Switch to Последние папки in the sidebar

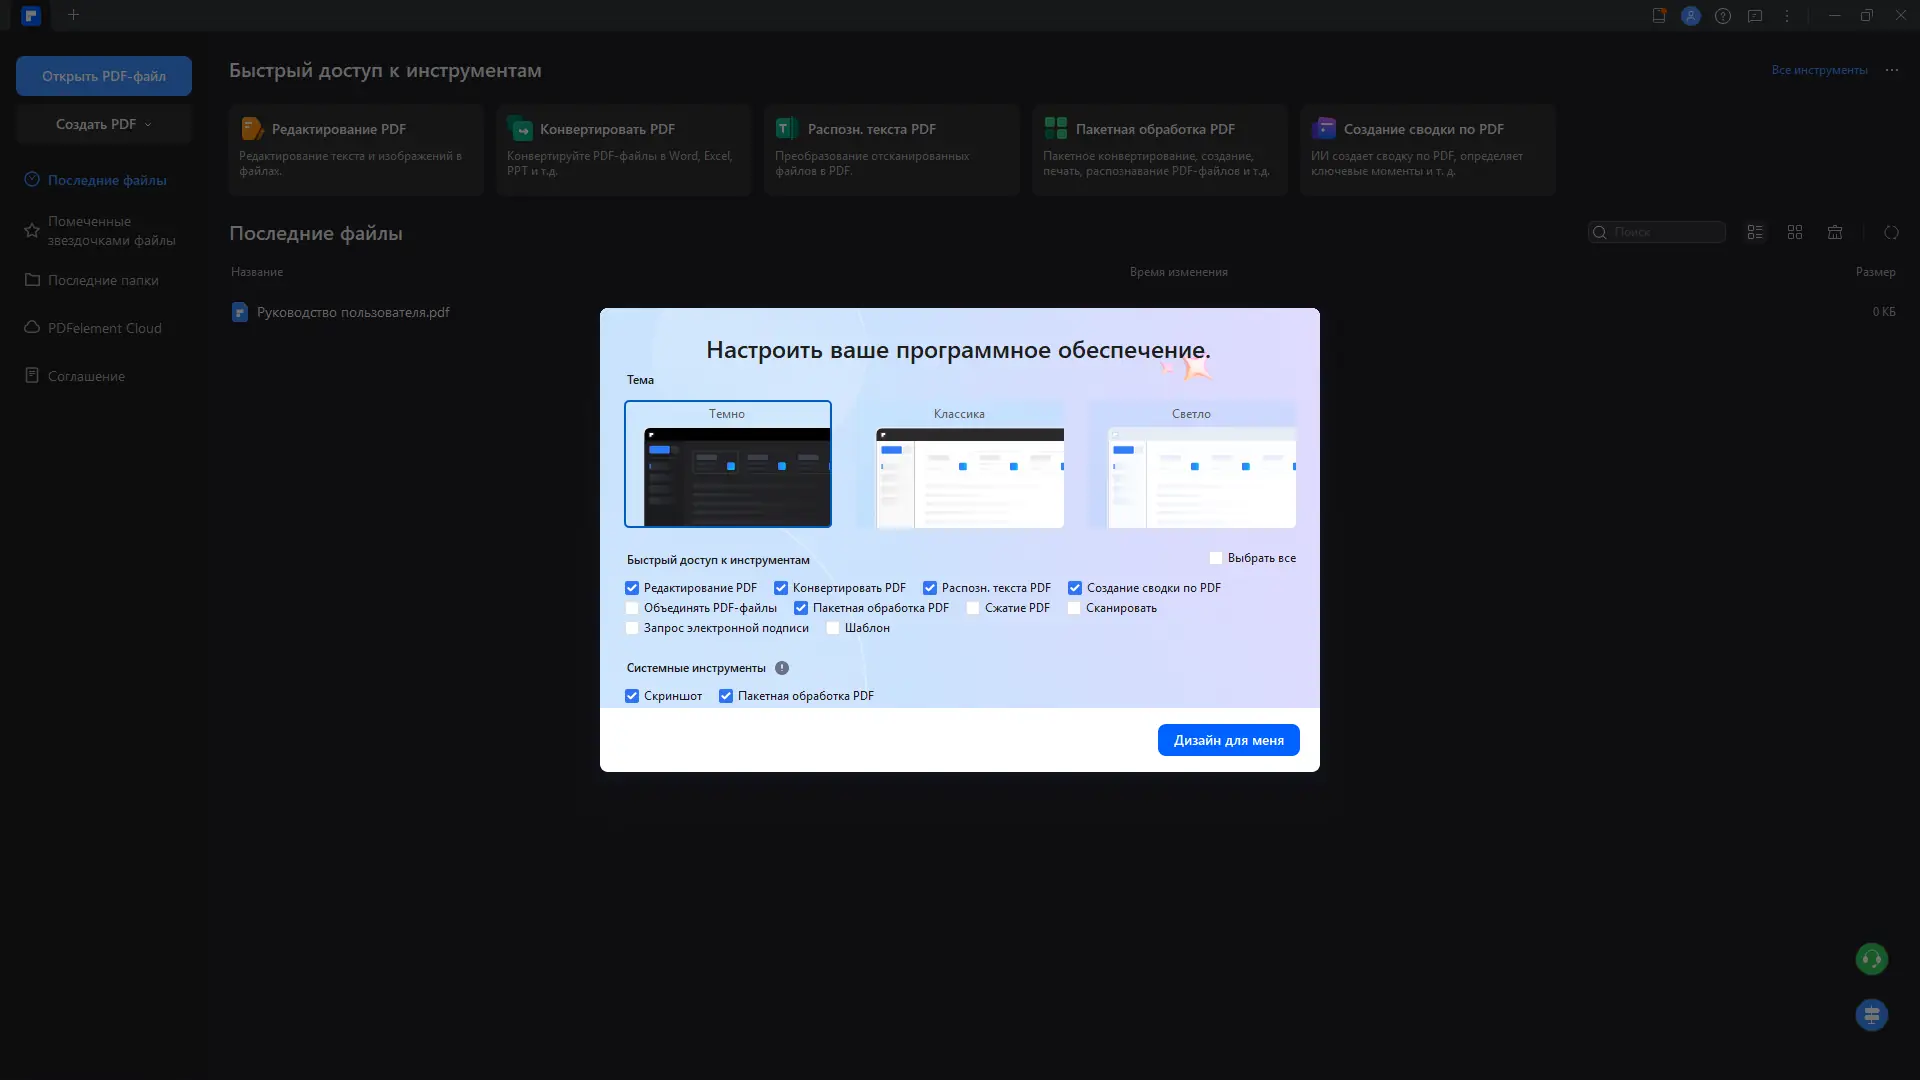[x=103, y=280]
